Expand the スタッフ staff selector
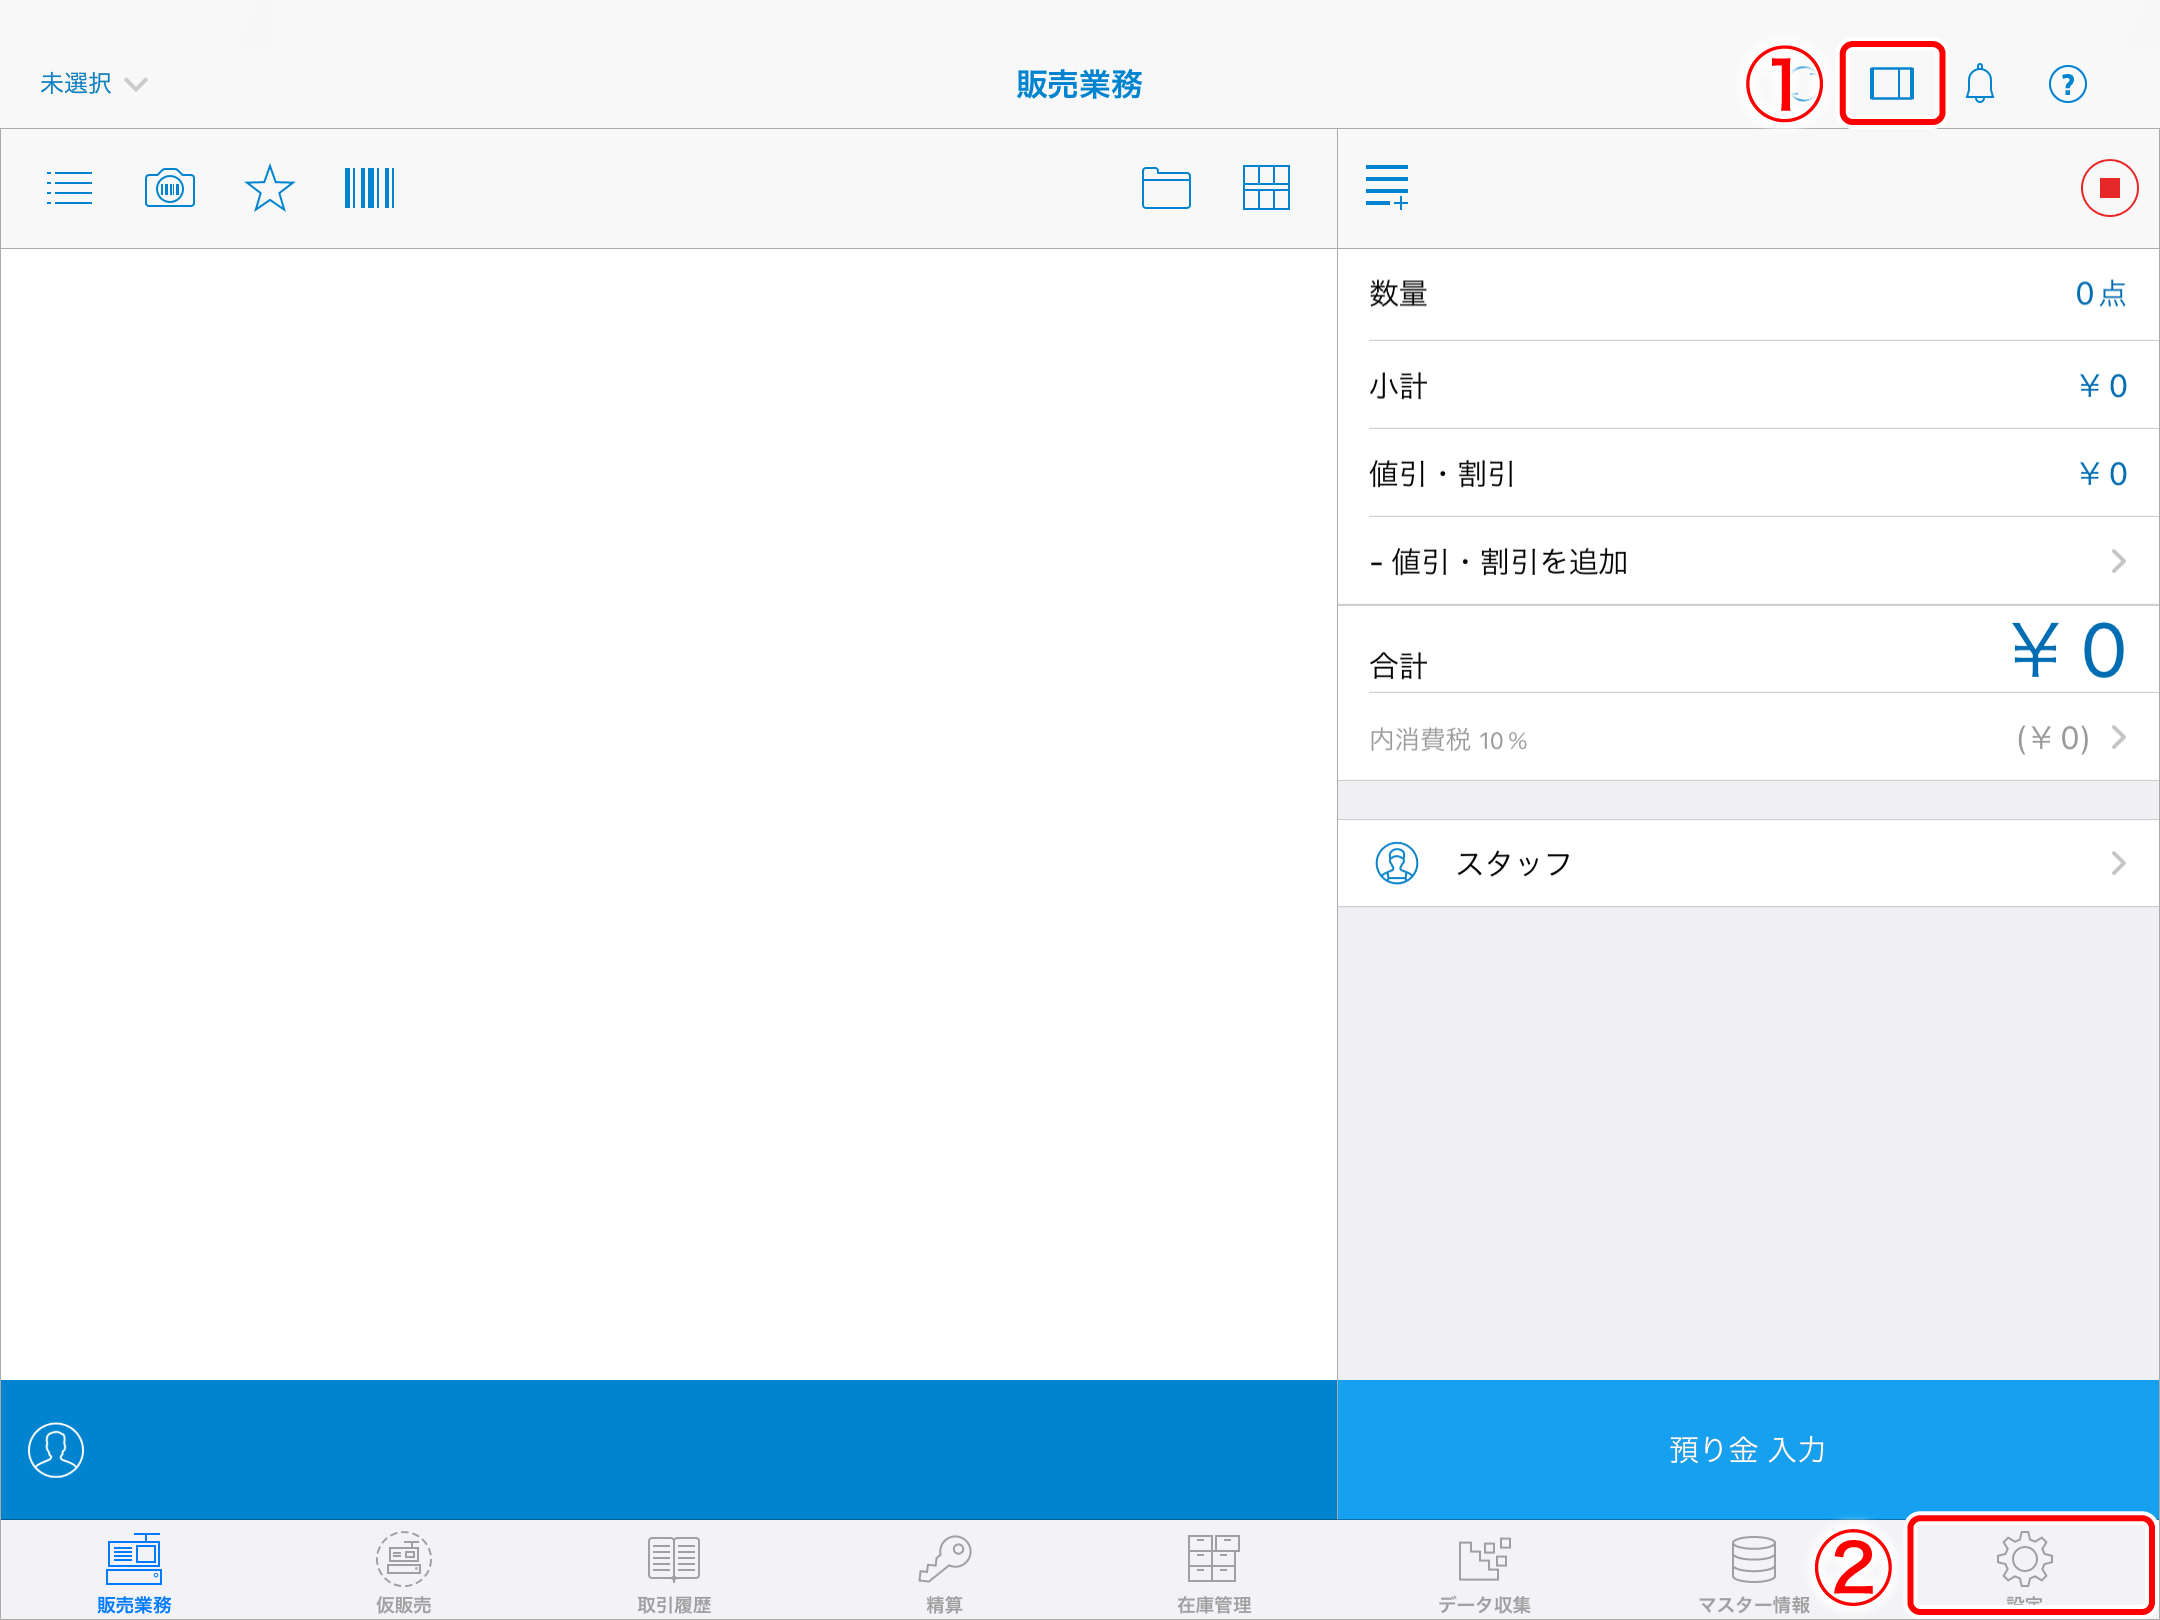Image resolution: width=2160 pixels, height=1620 pixels. coord(1752,861)
